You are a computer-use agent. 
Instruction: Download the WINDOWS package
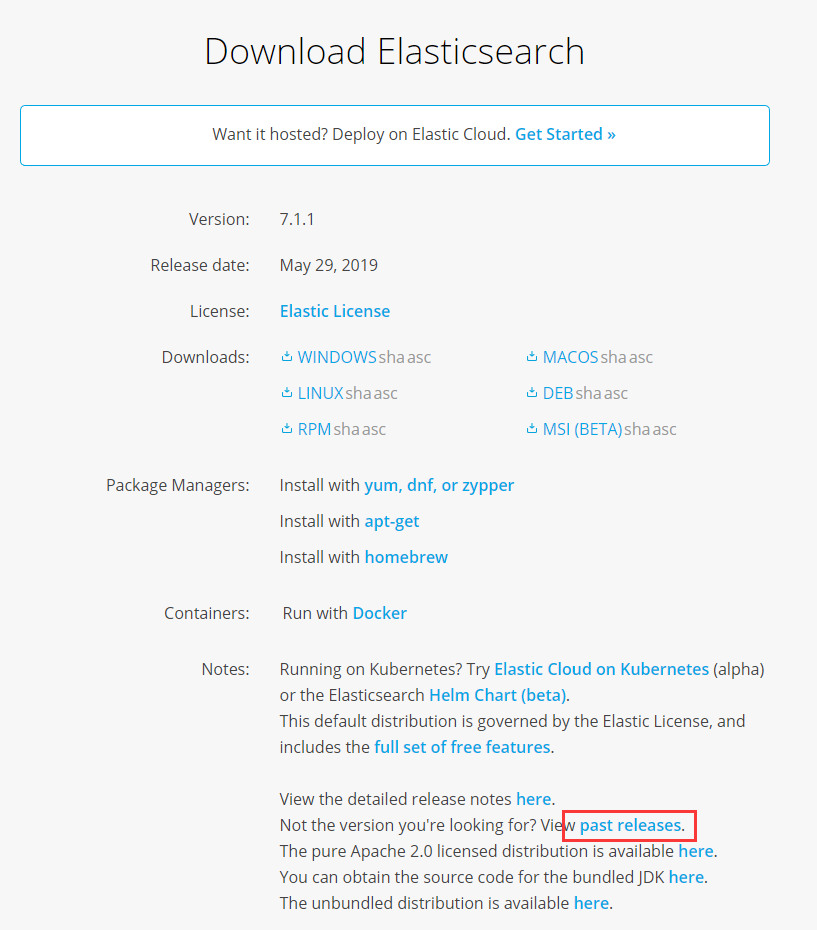(x=337, y=357)
